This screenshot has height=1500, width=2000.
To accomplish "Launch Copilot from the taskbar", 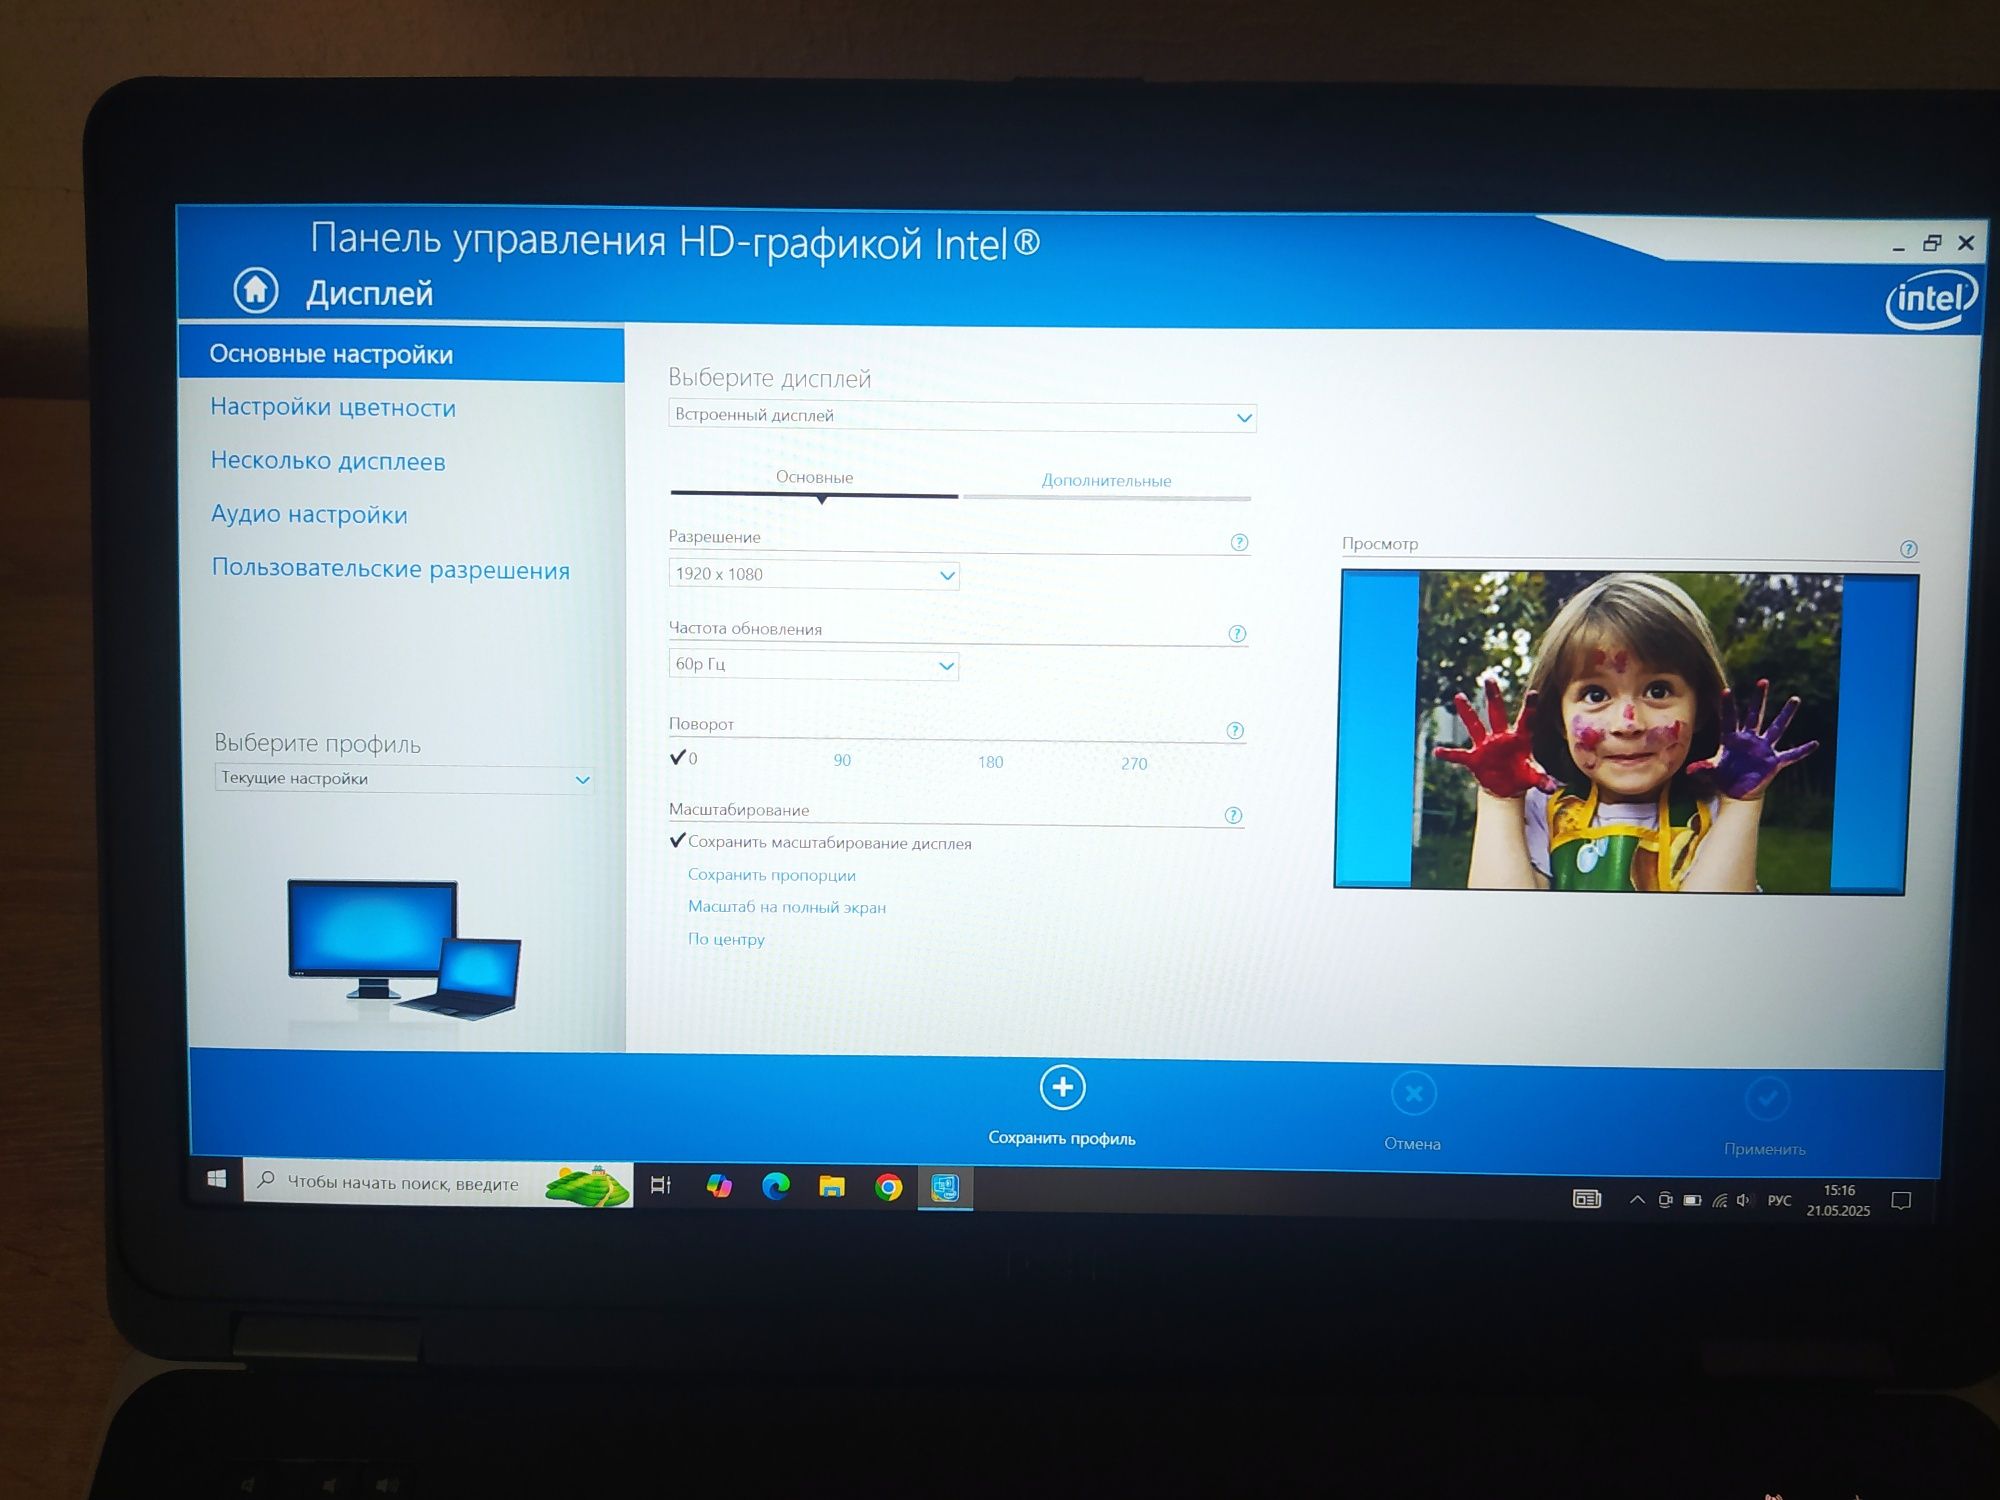I will click(x=719, y=1185).
